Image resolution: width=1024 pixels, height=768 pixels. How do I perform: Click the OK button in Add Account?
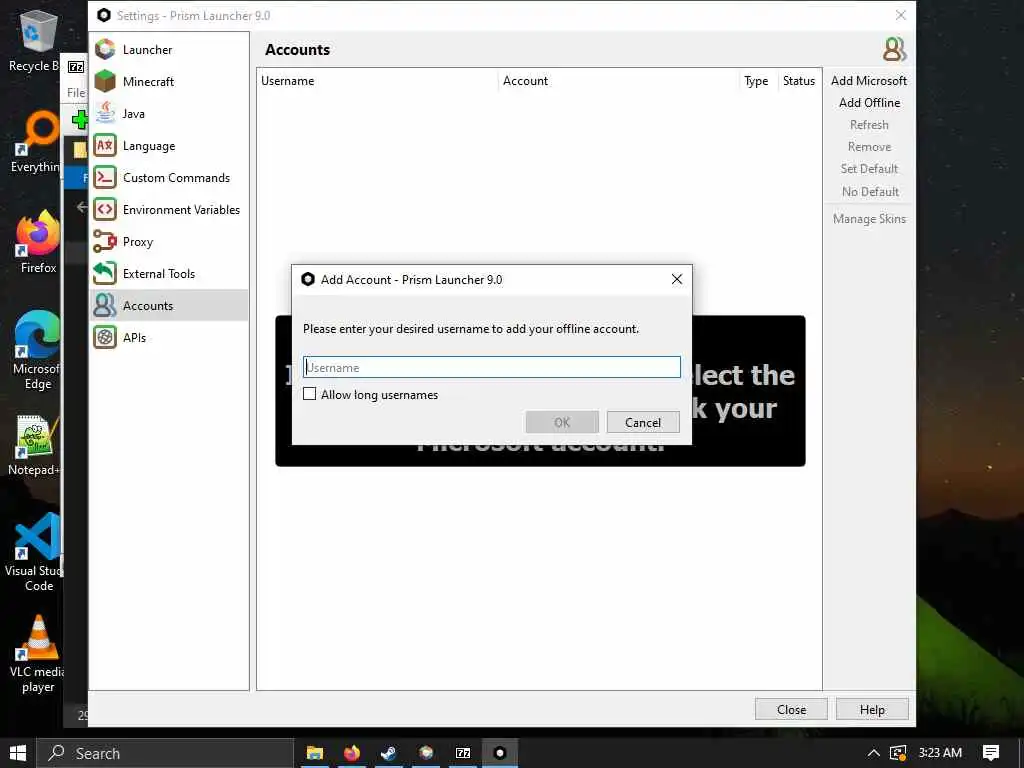[x=562, y=422]
